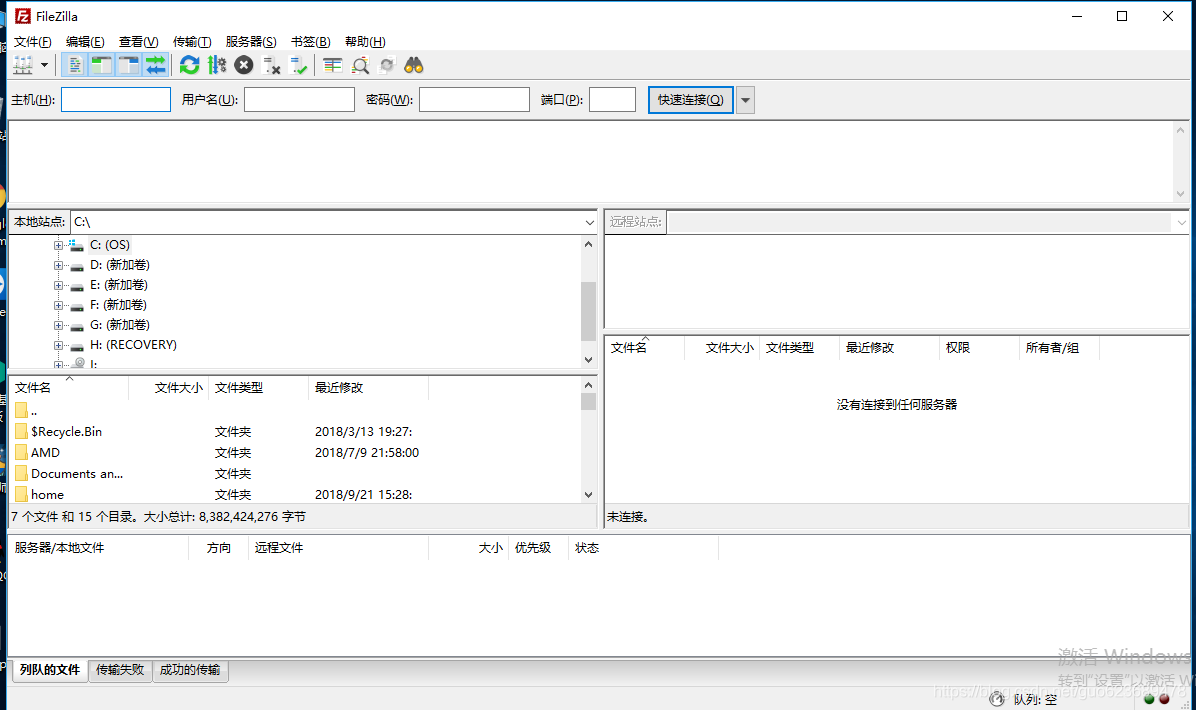Maximize the FileZilla window

1122,16
